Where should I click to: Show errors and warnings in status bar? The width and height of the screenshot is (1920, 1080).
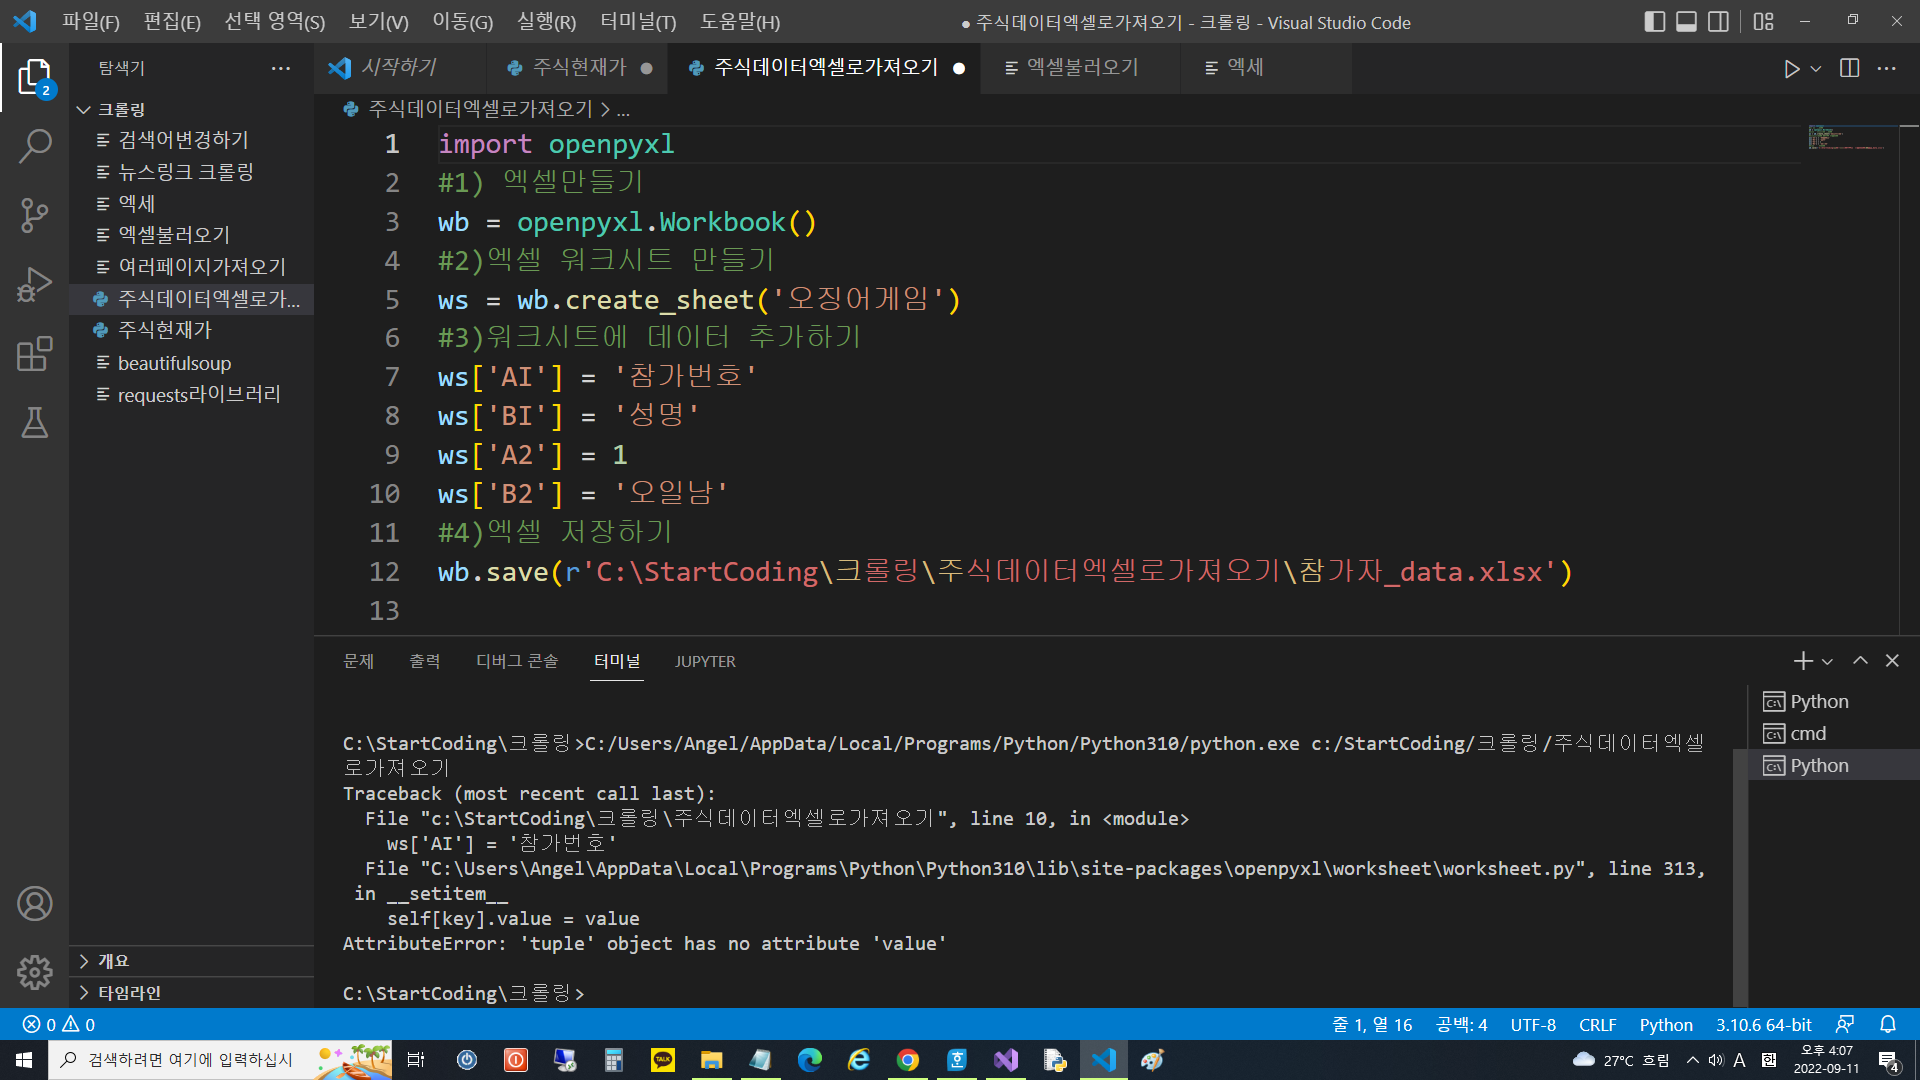59,1025
